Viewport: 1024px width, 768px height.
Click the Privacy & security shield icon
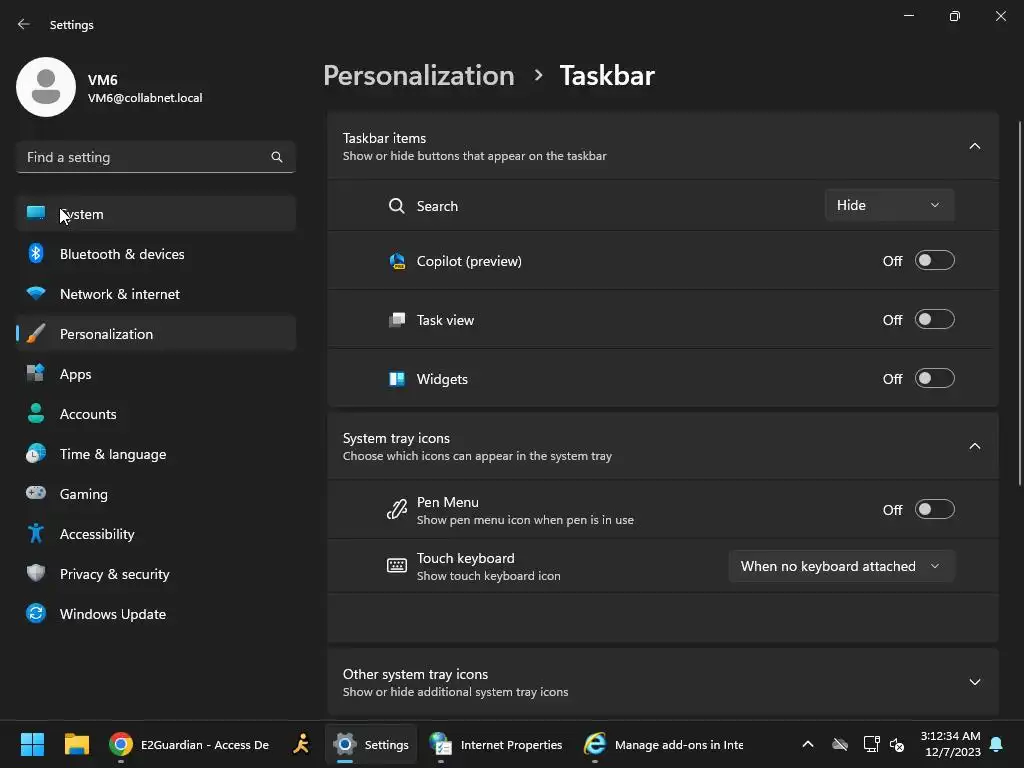coord(36,574)
